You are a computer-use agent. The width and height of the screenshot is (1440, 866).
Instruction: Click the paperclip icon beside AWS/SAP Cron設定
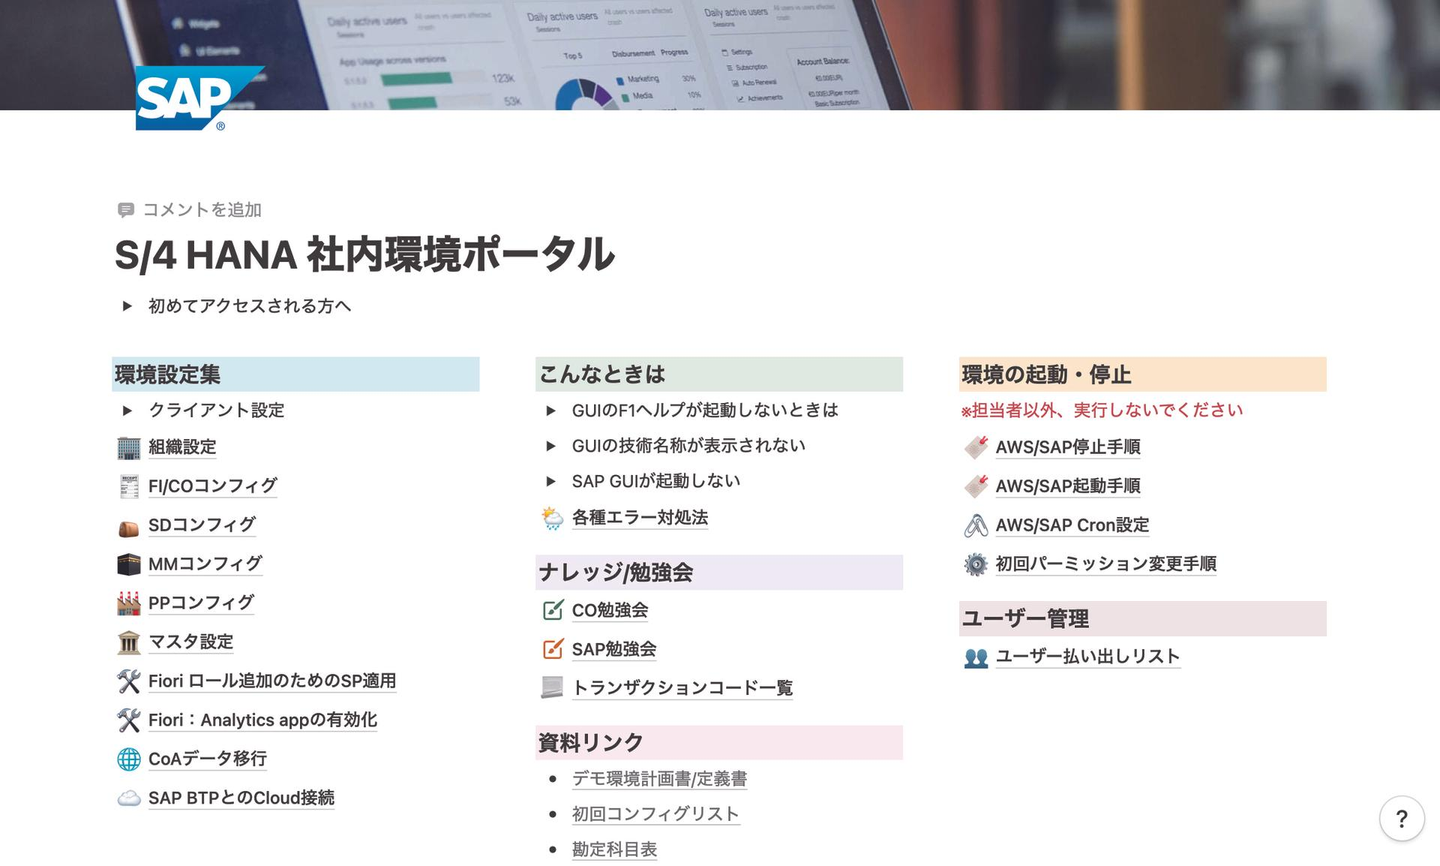pos(976,526)
